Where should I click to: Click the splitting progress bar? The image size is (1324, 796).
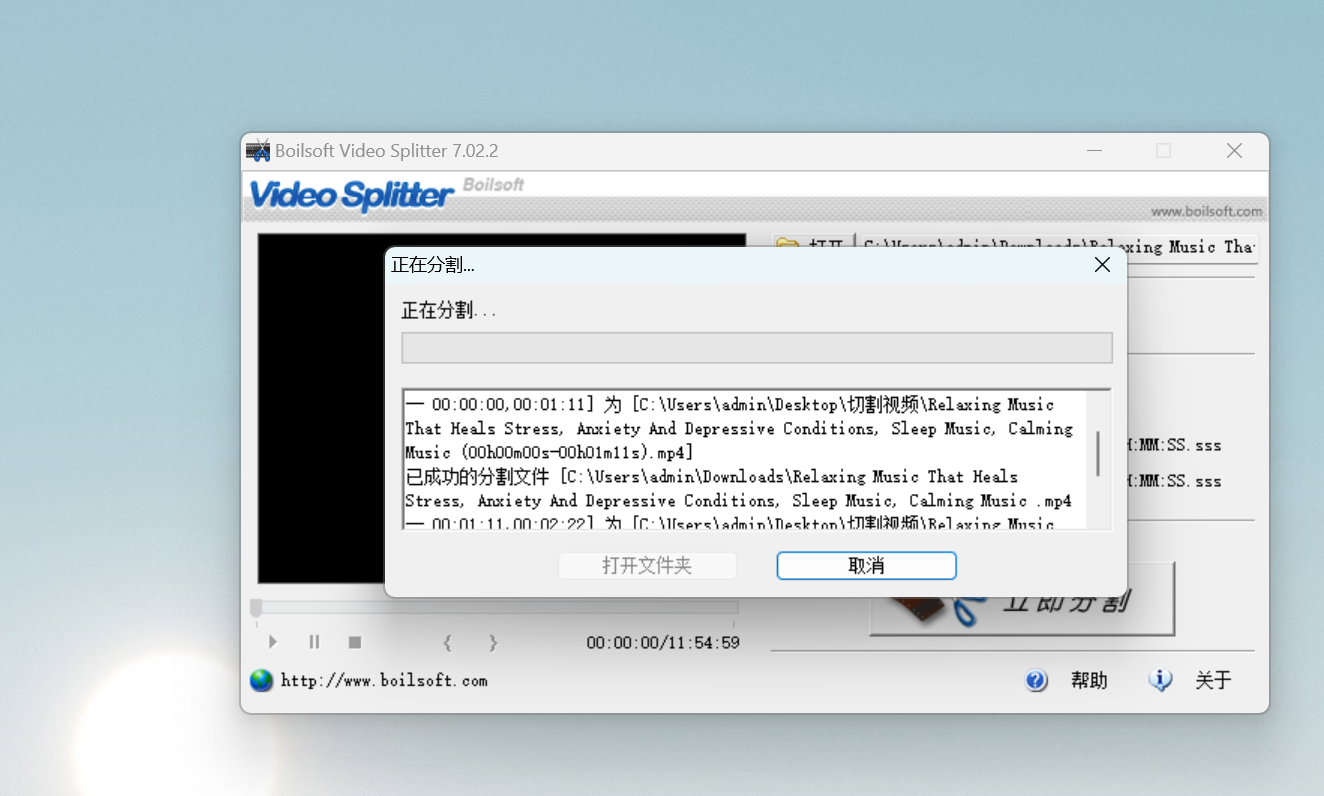757,348
